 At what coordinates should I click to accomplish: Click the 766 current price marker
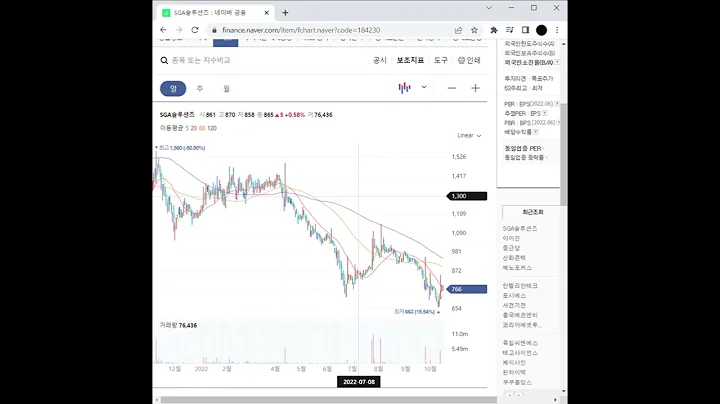click(467, 289)
